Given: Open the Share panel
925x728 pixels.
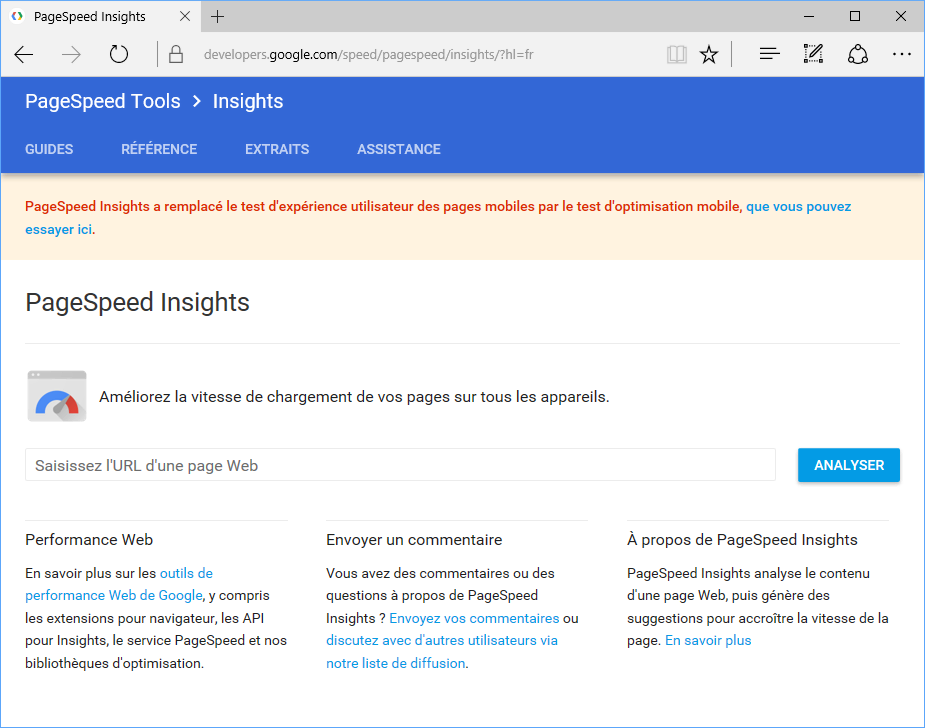Looking at the screenshot, I should 857,54.
